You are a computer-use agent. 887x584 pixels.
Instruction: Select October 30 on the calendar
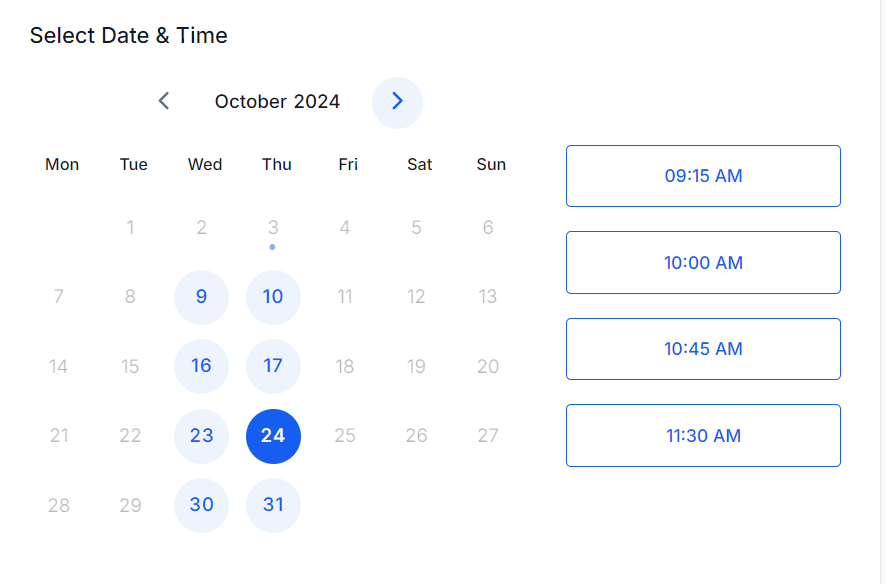pos(201,505)
